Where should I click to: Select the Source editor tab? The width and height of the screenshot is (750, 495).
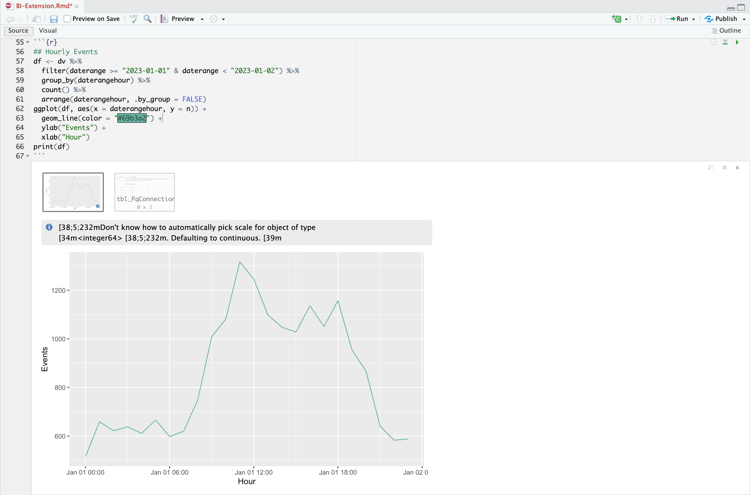[x=18, y=31]
